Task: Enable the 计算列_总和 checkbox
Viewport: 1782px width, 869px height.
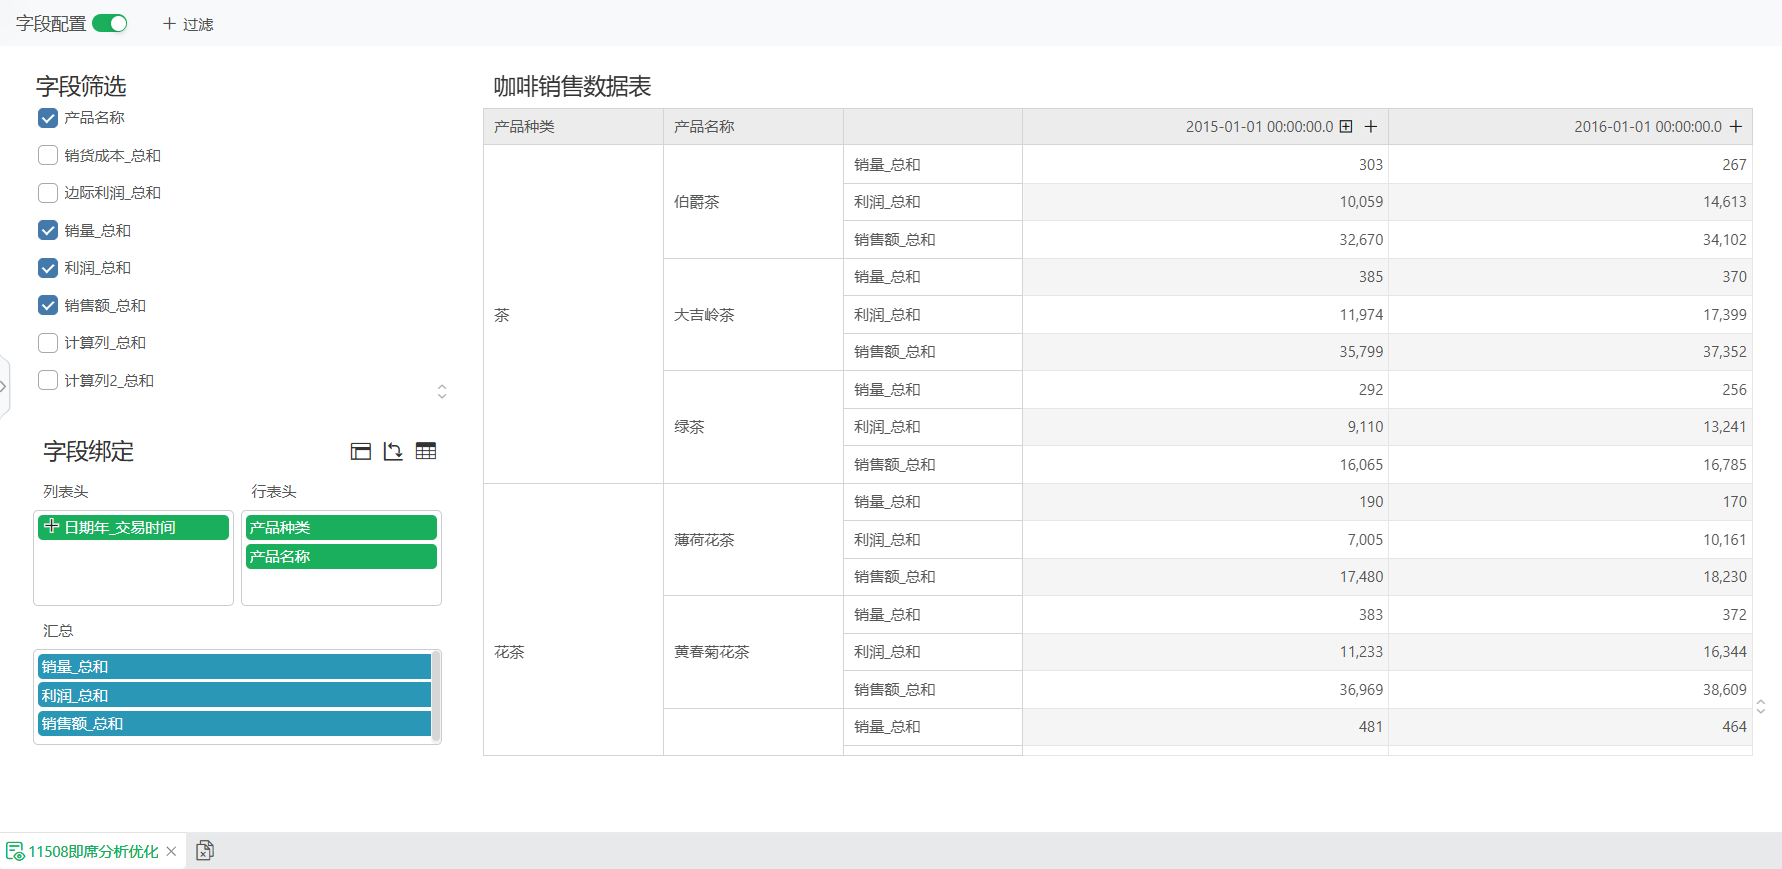Action: [x=48, y=343]
